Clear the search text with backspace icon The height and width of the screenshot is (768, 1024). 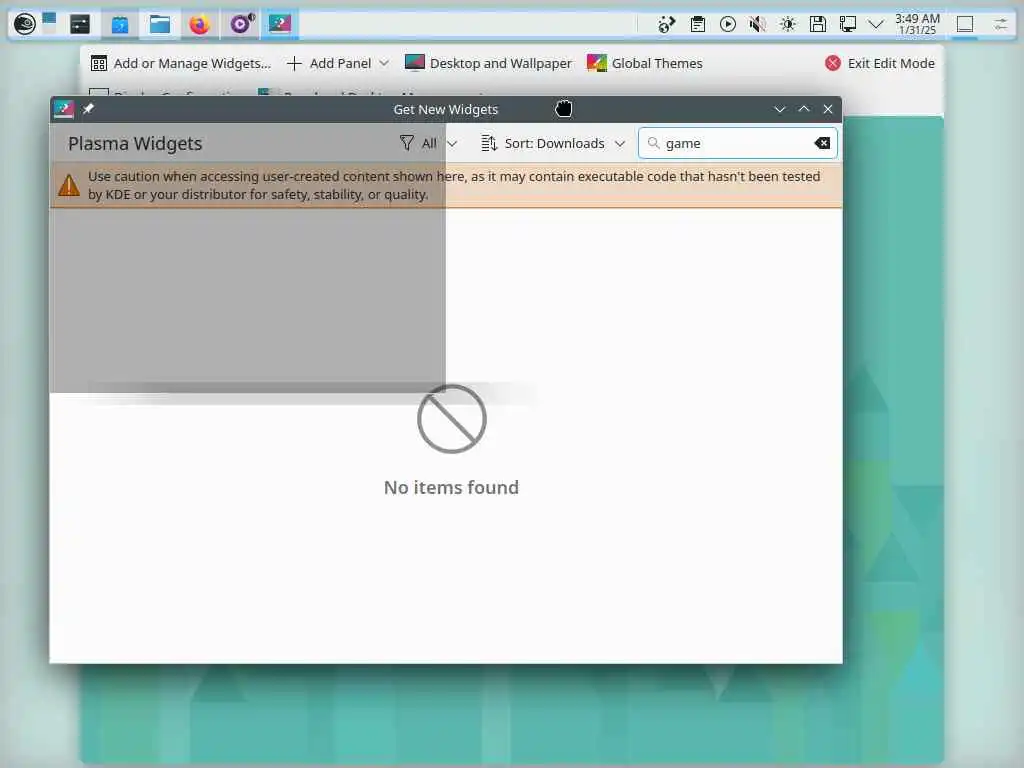[x=822, y=143]
